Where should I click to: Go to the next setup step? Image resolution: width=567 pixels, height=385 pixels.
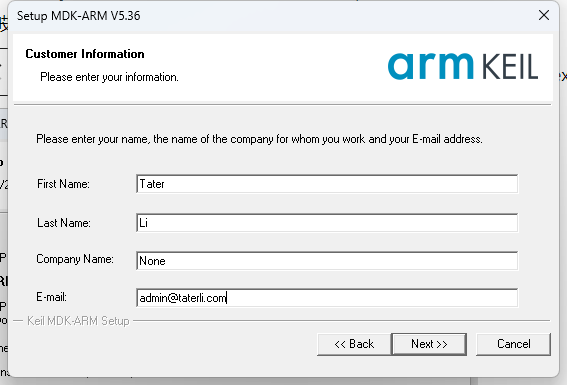[429, 344]
